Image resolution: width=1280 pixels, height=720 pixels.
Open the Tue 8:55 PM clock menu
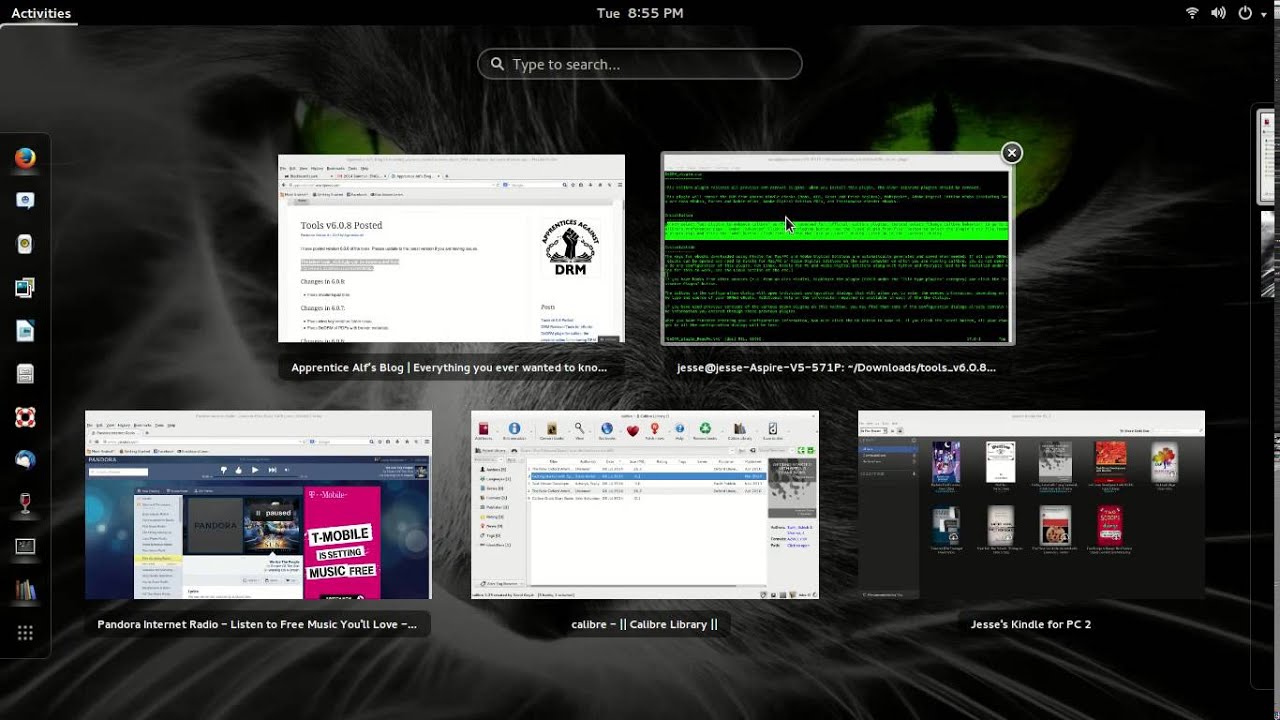[640, 13]
